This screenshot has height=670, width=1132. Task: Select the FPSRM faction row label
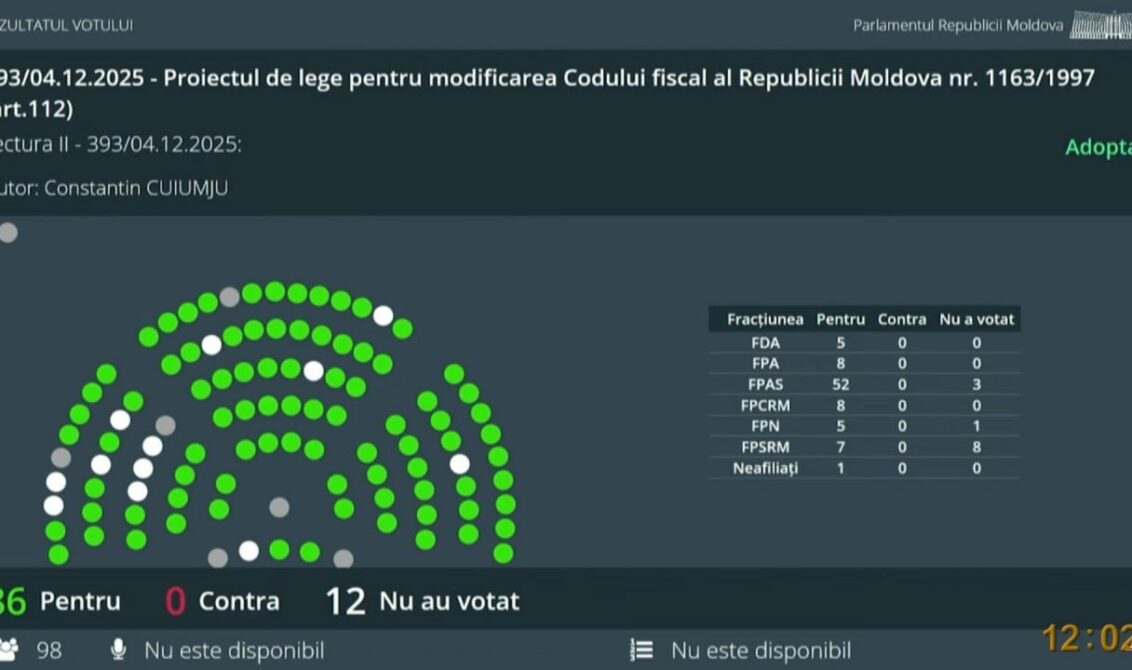(x=765, y=446)
